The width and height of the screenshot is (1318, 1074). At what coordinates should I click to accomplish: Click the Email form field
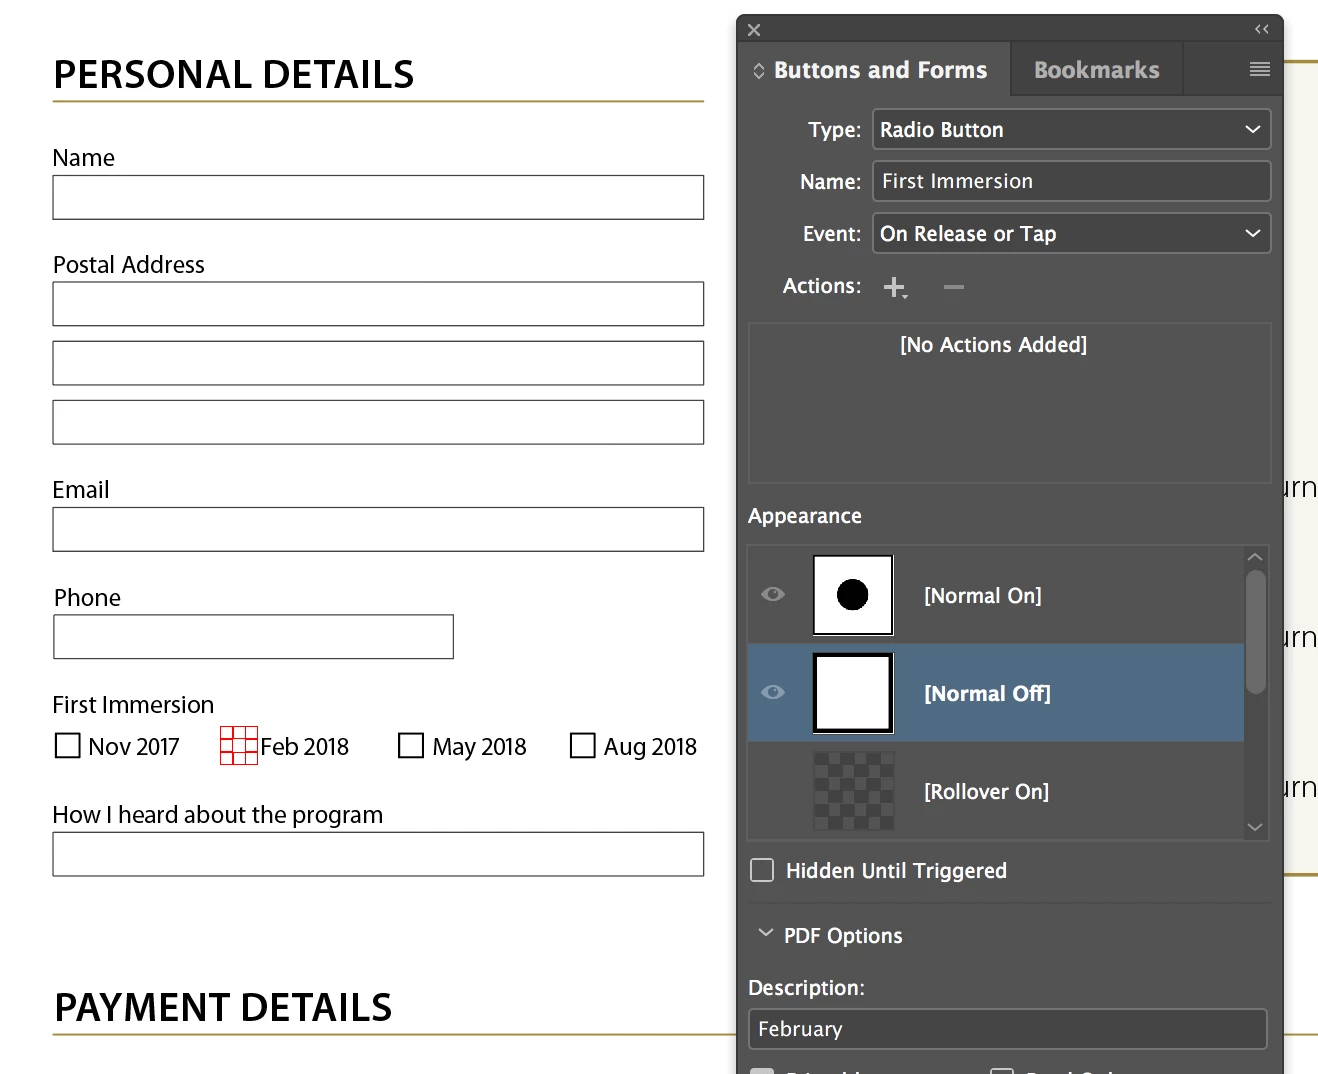point(378,529)
